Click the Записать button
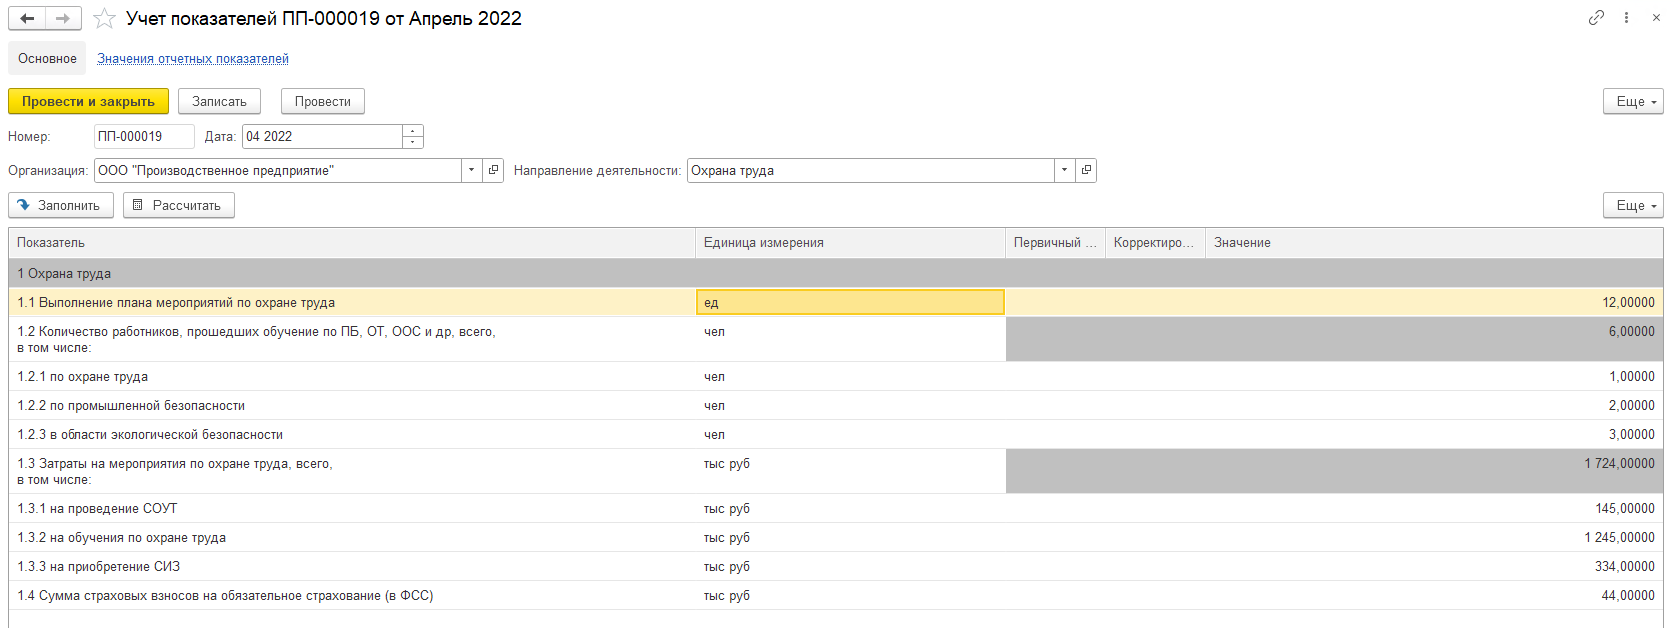The image size is (1676, 628). click(x=219, y=101)
